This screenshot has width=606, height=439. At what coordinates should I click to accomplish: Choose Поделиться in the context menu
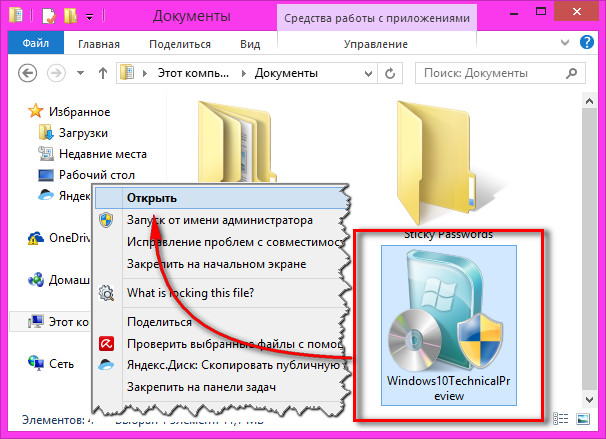222,322
